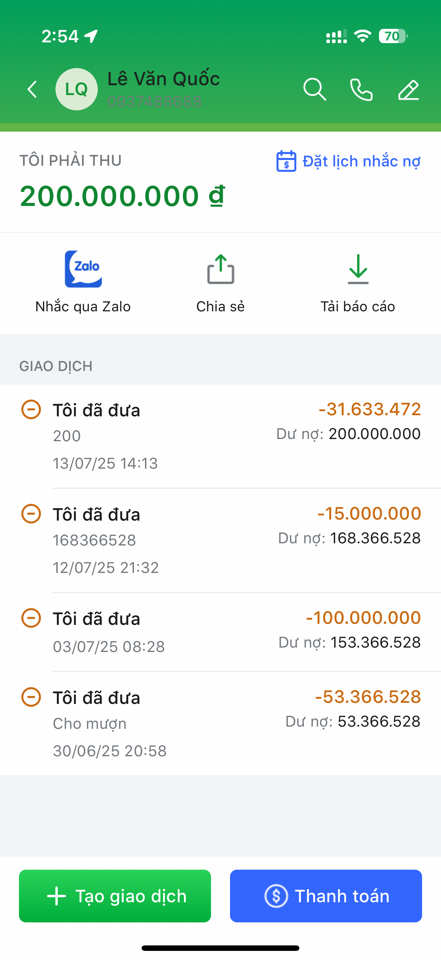Edit contact using the pencil icon
Viewport: 441px width, 960px height.
[x=409, y=89]
